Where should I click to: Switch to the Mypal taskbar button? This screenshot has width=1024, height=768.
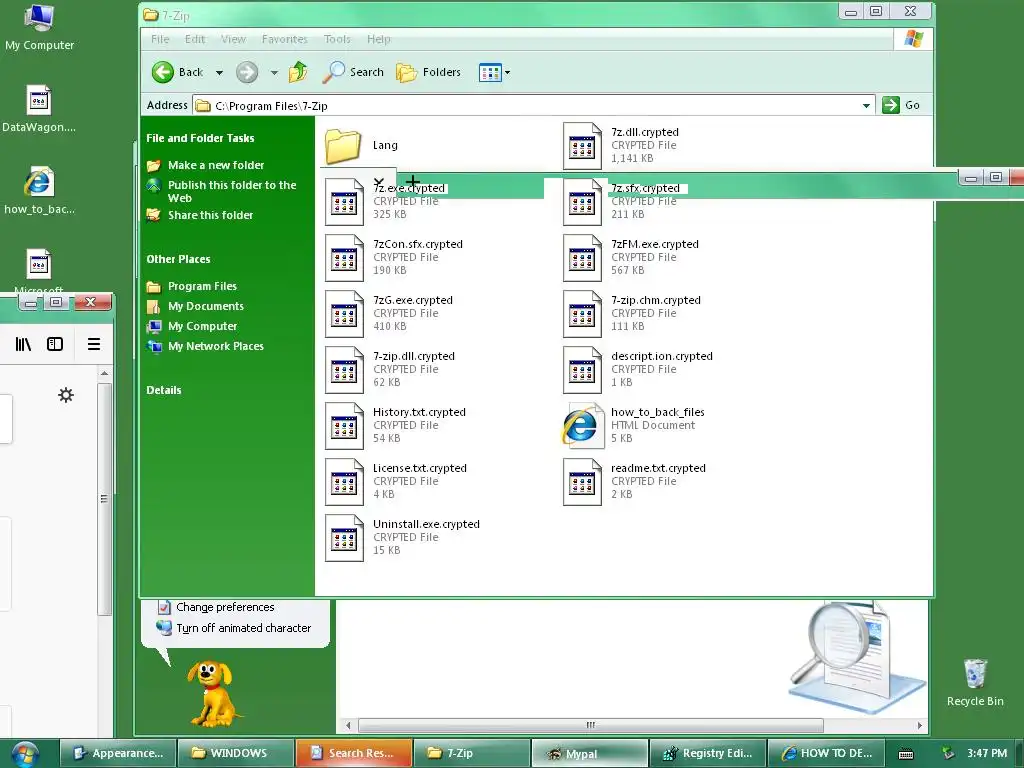click(589, 753)
